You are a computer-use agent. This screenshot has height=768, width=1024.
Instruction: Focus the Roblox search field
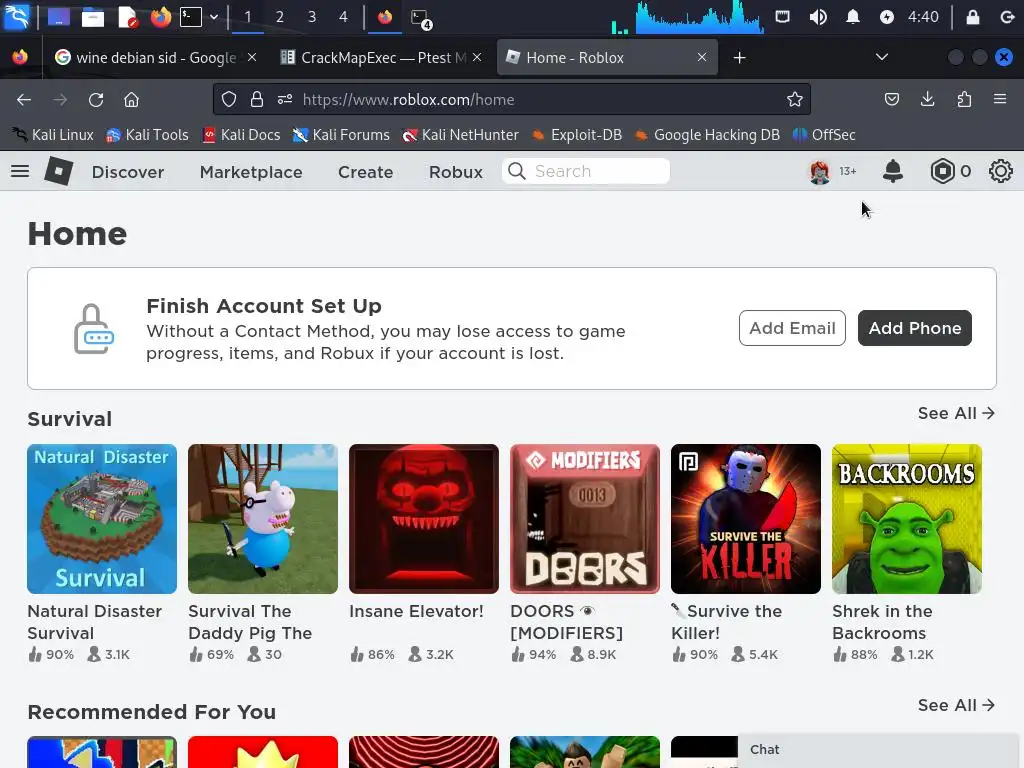coord(586,171)
